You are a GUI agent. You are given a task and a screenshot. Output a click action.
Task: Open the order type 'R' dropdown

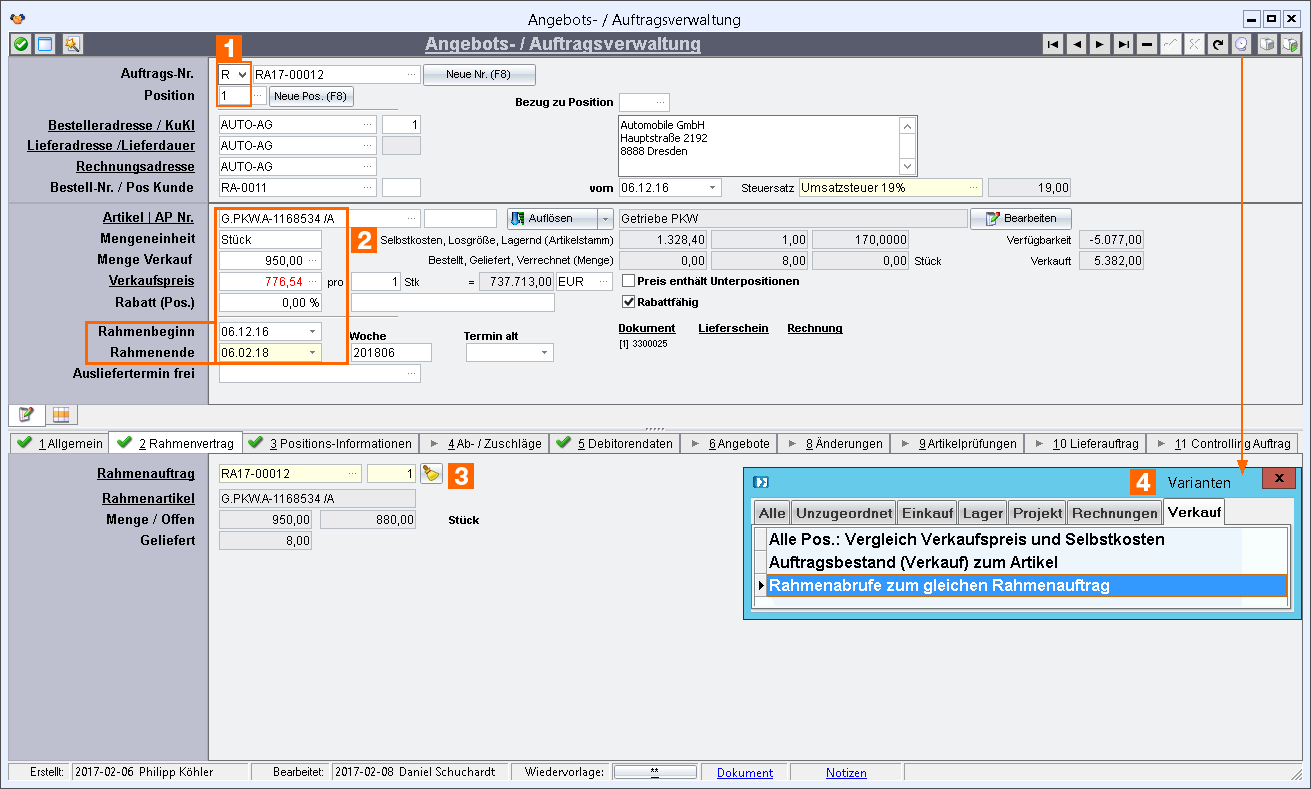242,74
